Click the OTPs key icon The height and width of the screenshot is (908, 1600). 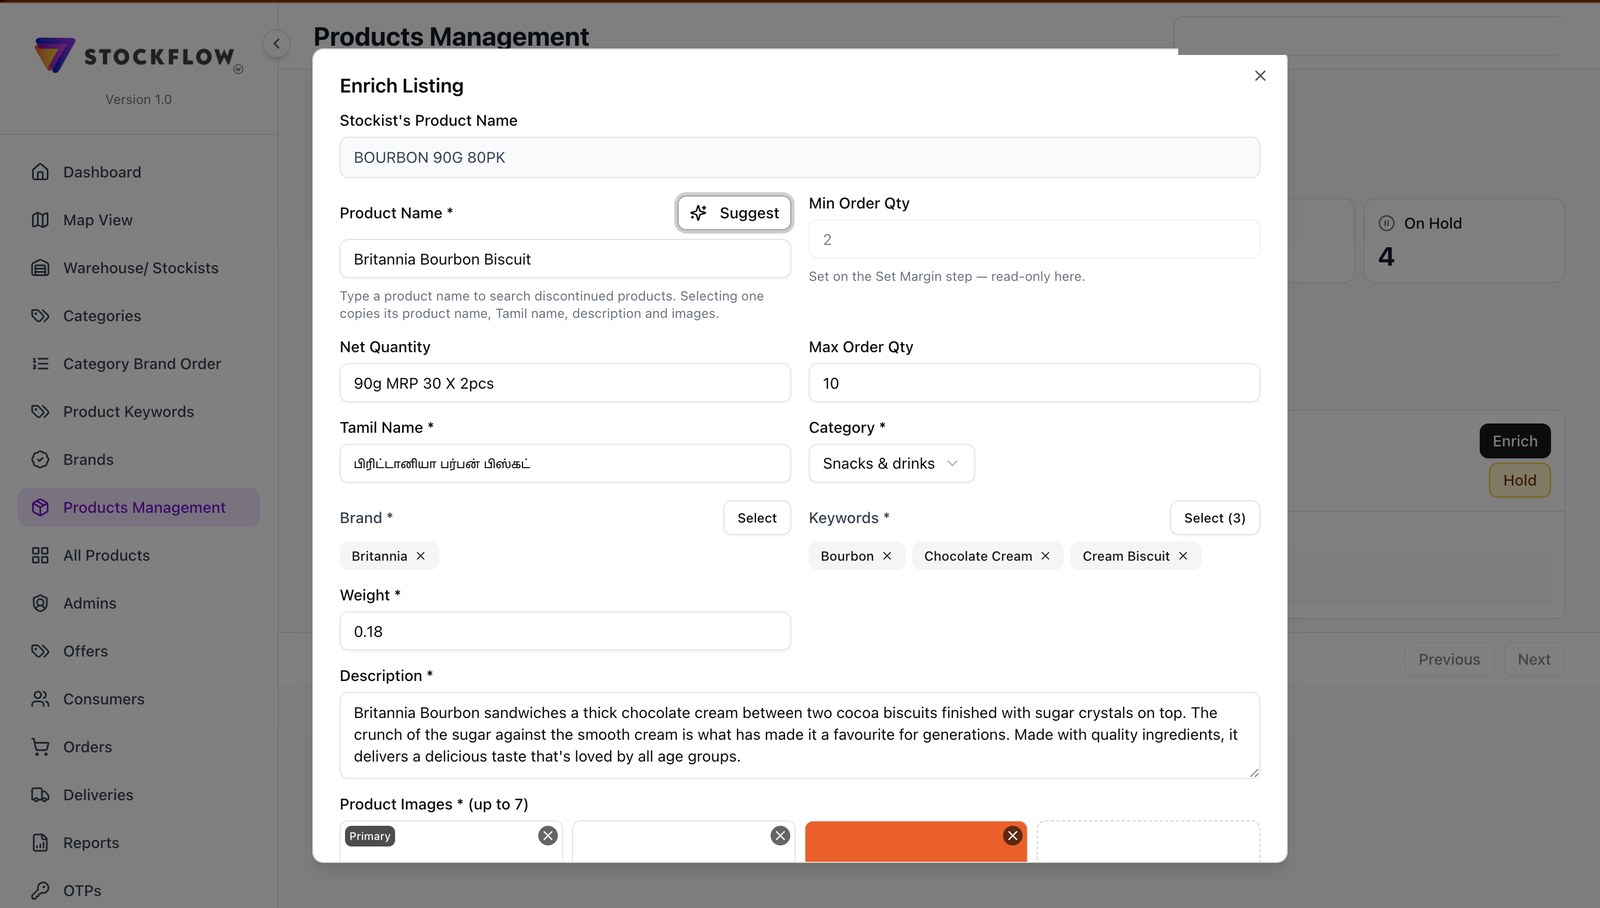40,891
